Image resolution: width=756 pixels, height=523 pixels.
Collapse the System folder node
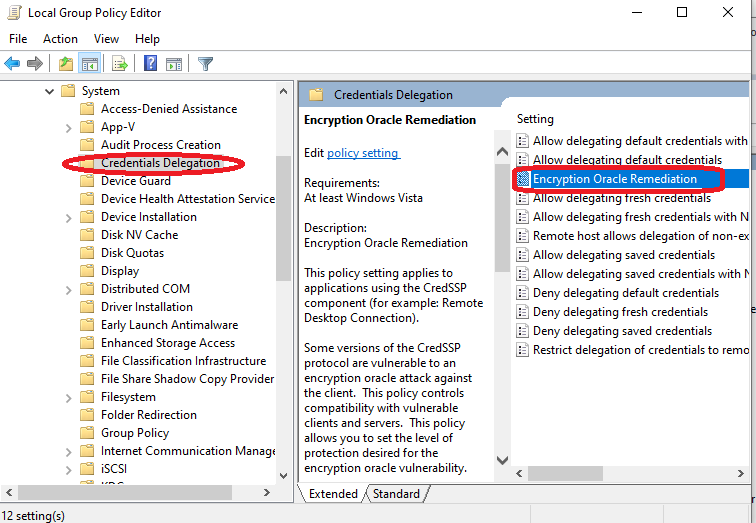pos(49,91)
